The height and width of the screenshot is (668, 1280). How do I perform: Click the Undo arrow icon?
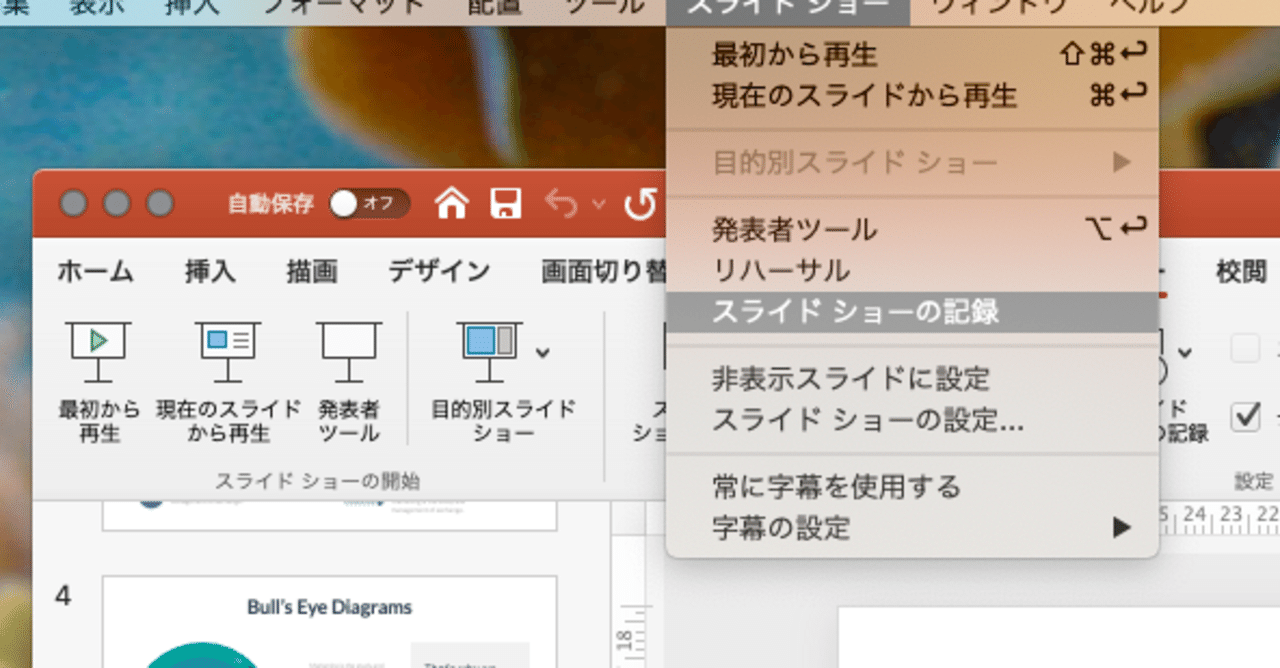coord(561,204)
